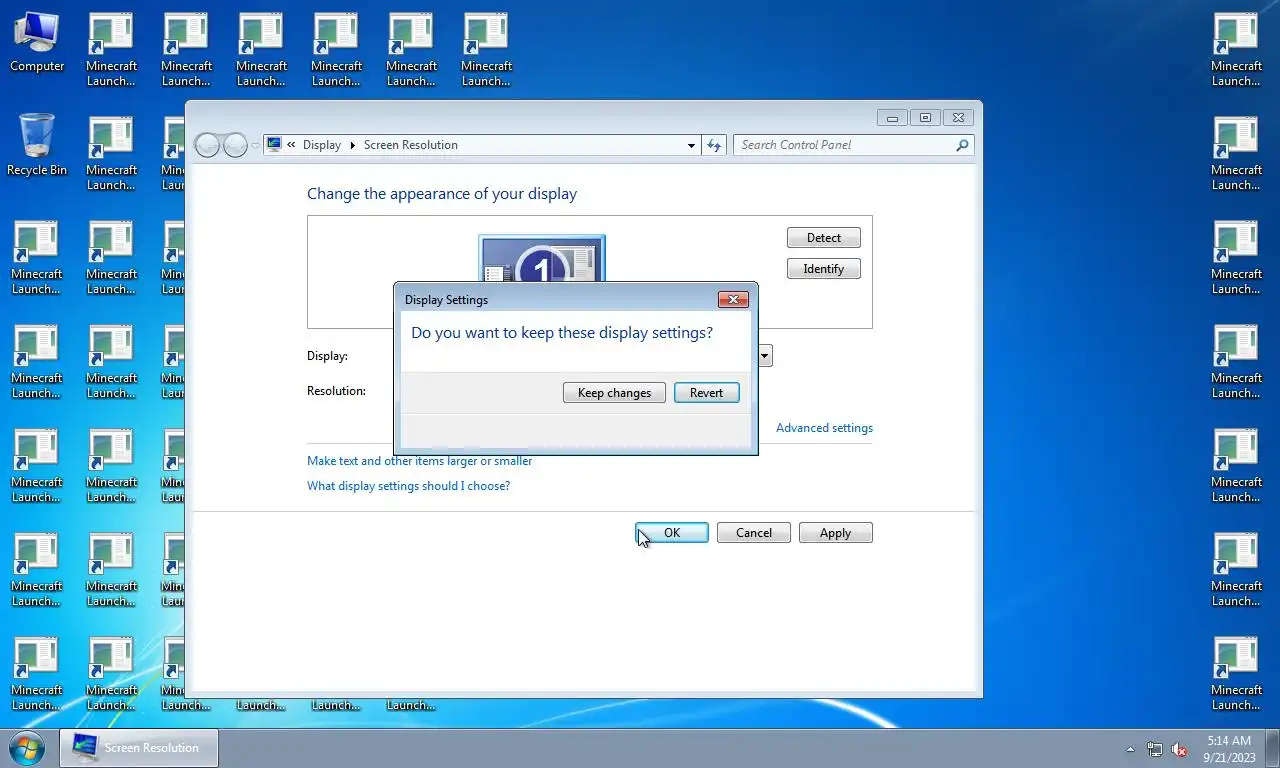The image size is (1280, 768).
Task: Confirm with the OK button
Action: click(x=672, y=533)
